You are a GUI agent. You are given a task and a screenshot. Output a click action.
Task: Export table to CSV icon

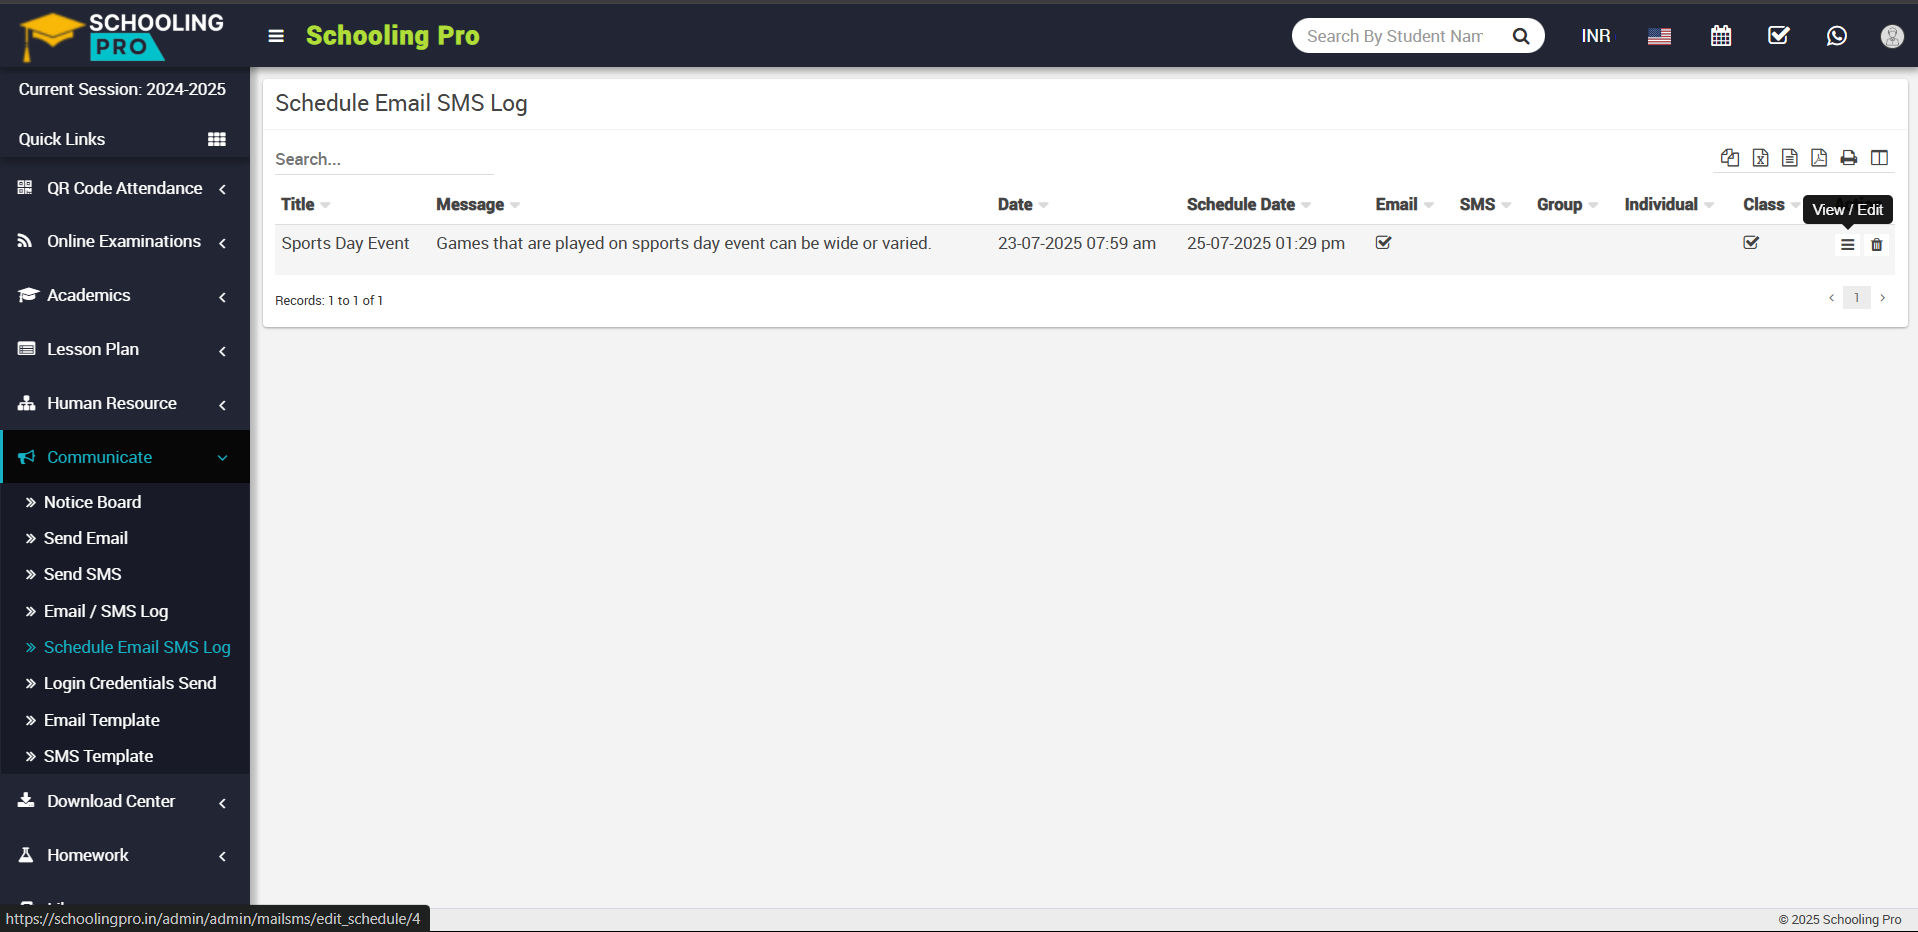pyautogui.click(x=1790, y=158)
